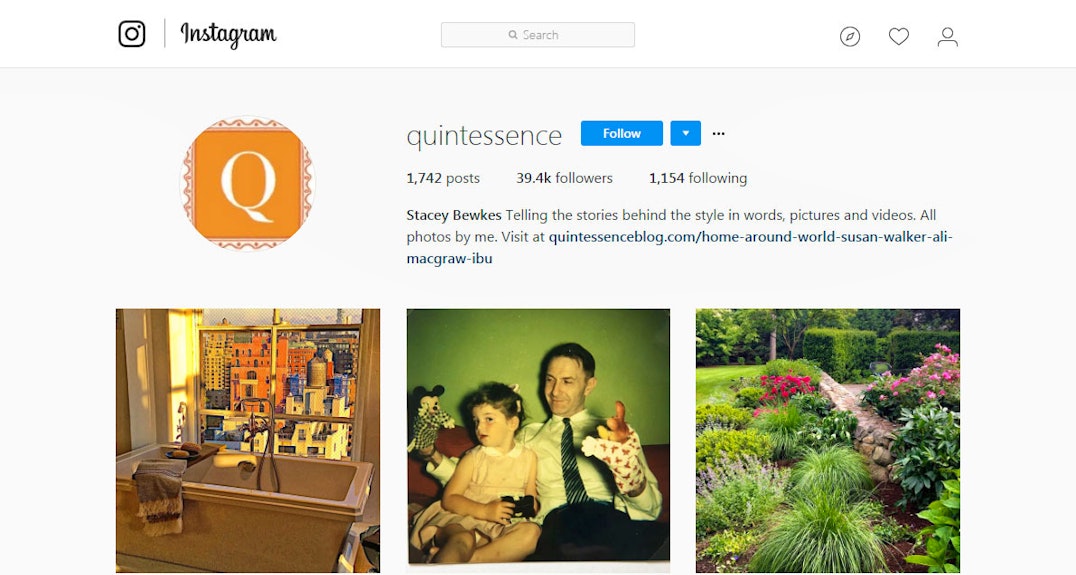Click the Instagram camera logo icon
Viewport: 1076px width, 575px height.
tap(132, 34)
